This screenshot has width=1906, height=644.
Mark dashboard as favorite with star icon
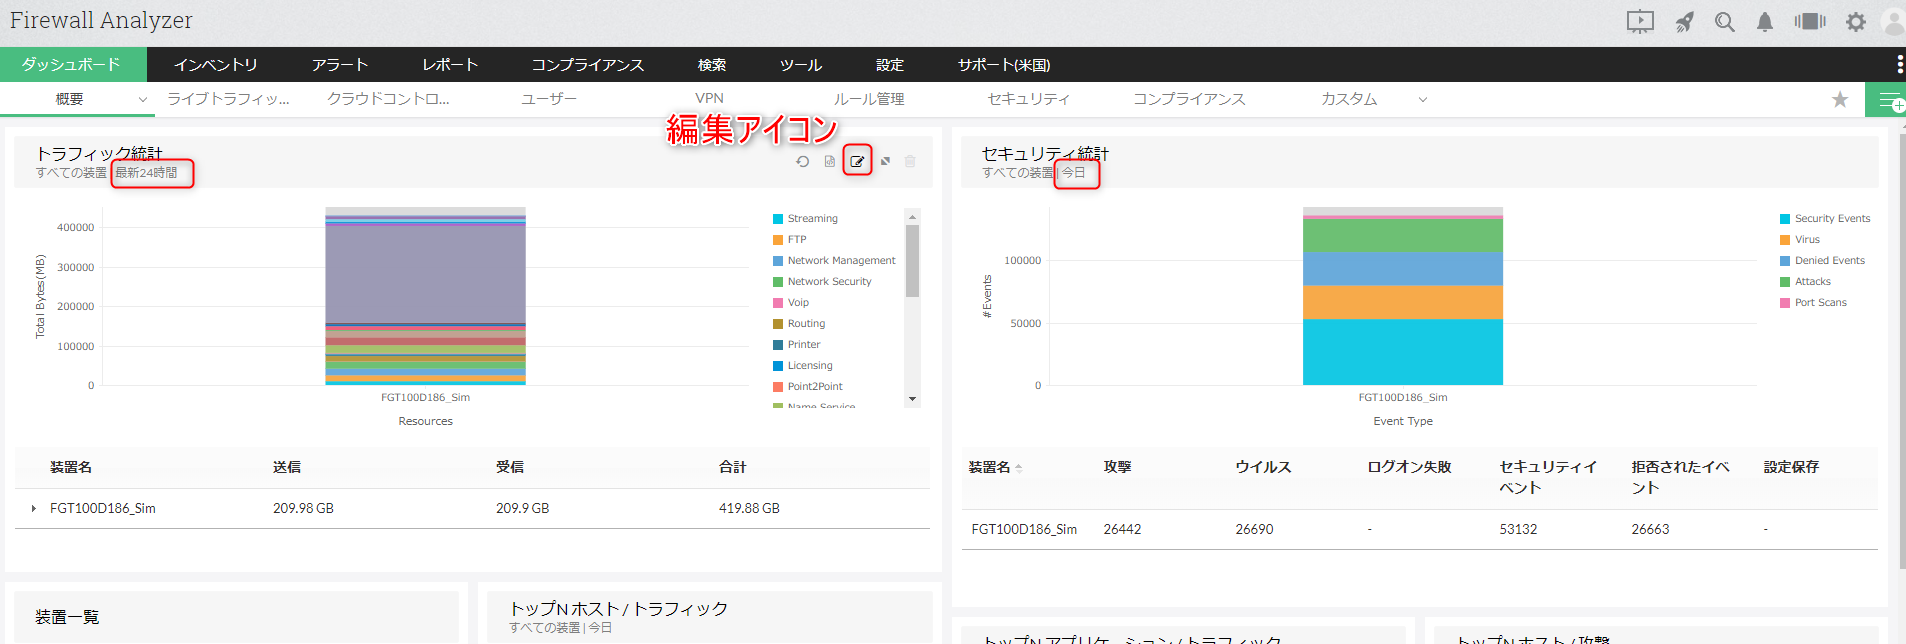click(x=1840, y=99)
